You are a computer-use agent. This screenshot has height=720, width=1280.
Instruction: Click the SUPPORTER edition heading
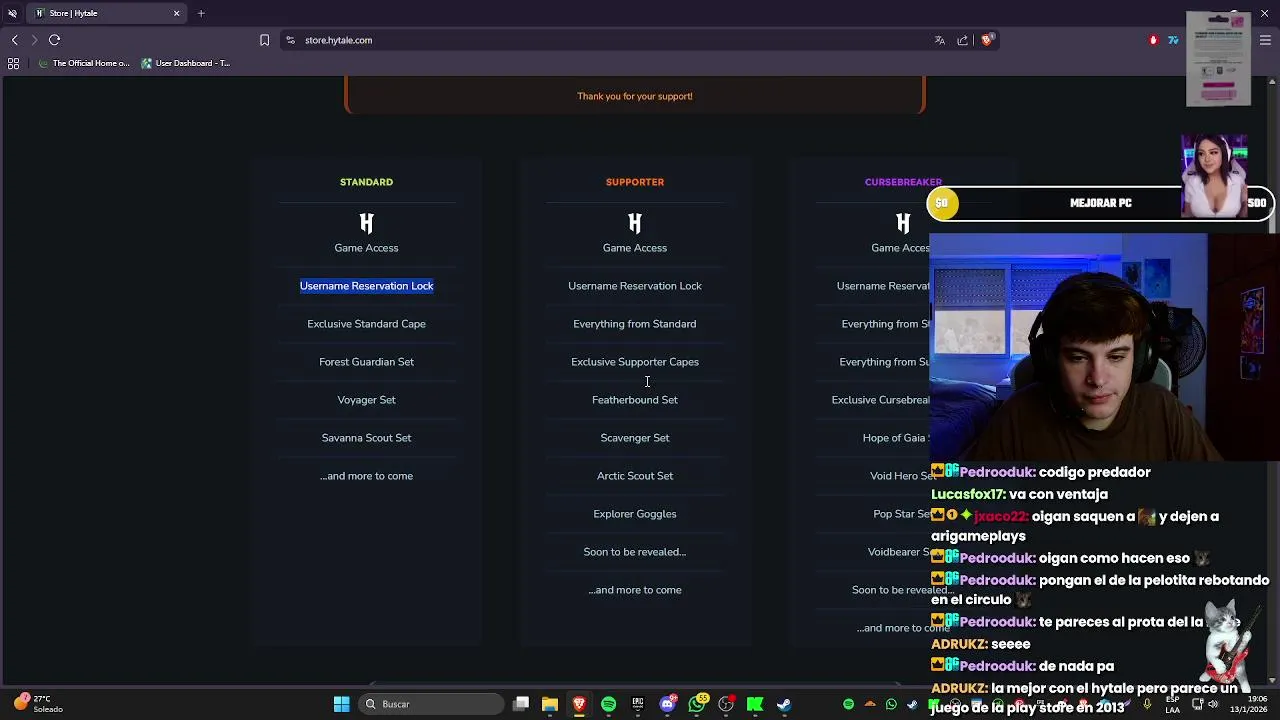point(635,182)
